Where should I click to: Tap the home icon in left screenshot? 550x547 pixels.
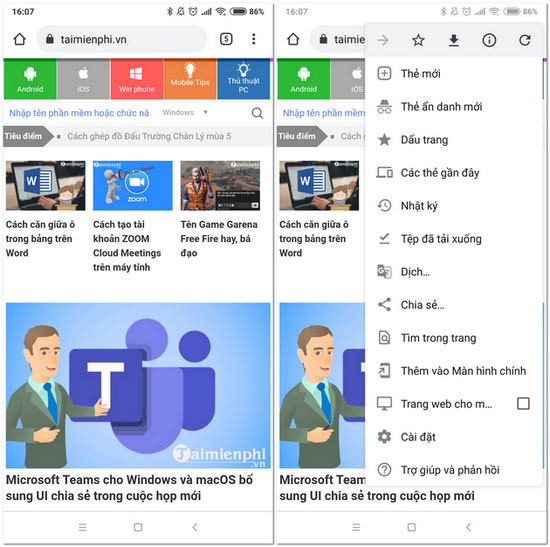[x=20, y=39]
